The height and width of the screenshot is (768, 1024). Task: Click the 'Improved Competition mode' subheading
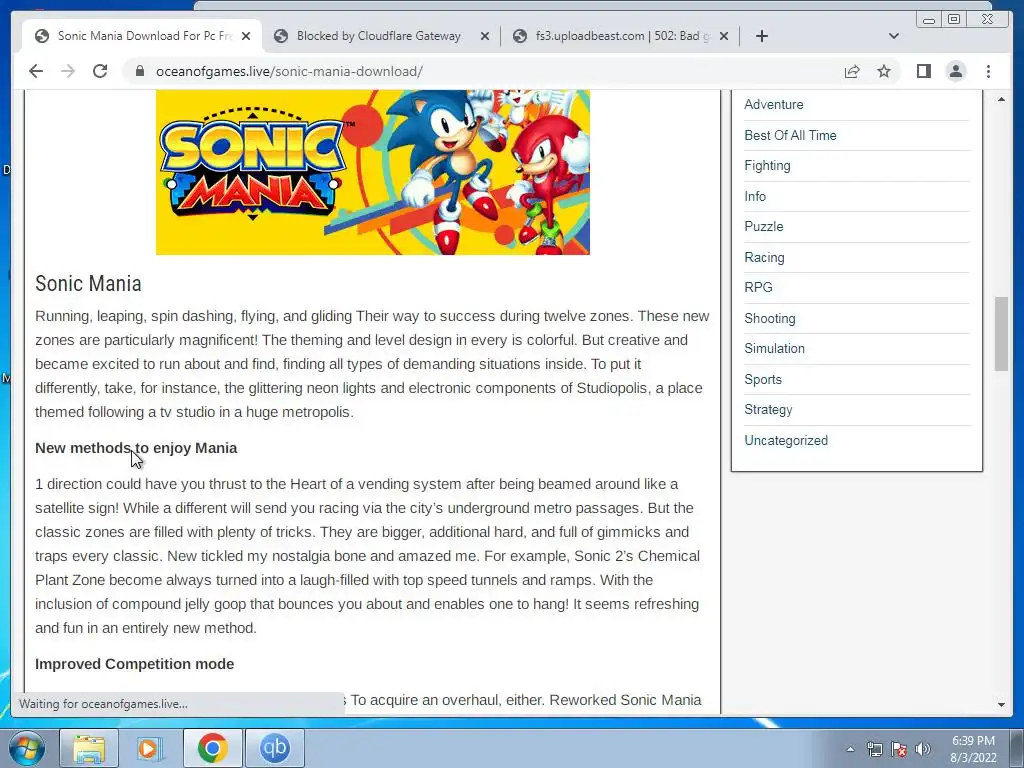click(135, 664)
